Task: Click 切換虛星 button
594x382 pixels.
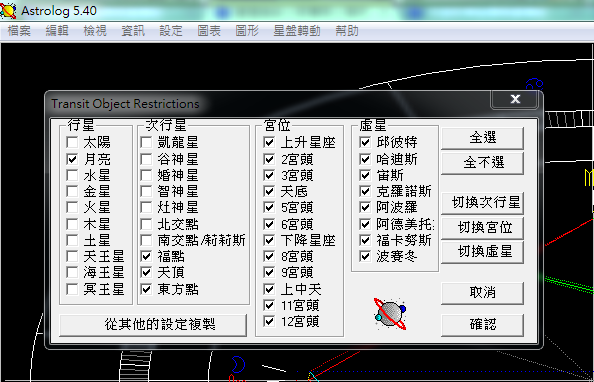Action: tap(483, 252)
